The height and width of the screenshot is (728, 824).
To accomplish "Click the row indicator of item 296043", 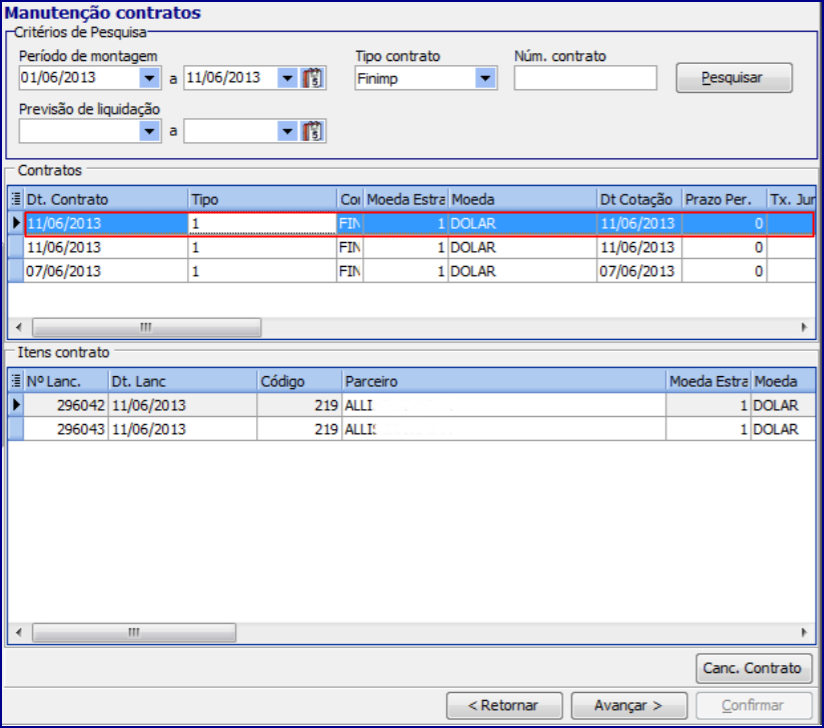I will 16,429.
